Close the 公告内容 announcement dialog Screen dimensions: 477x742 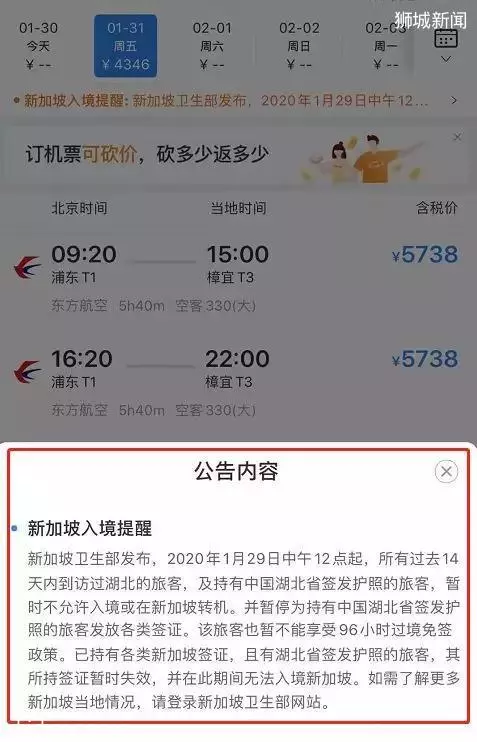tap(446, 471)
